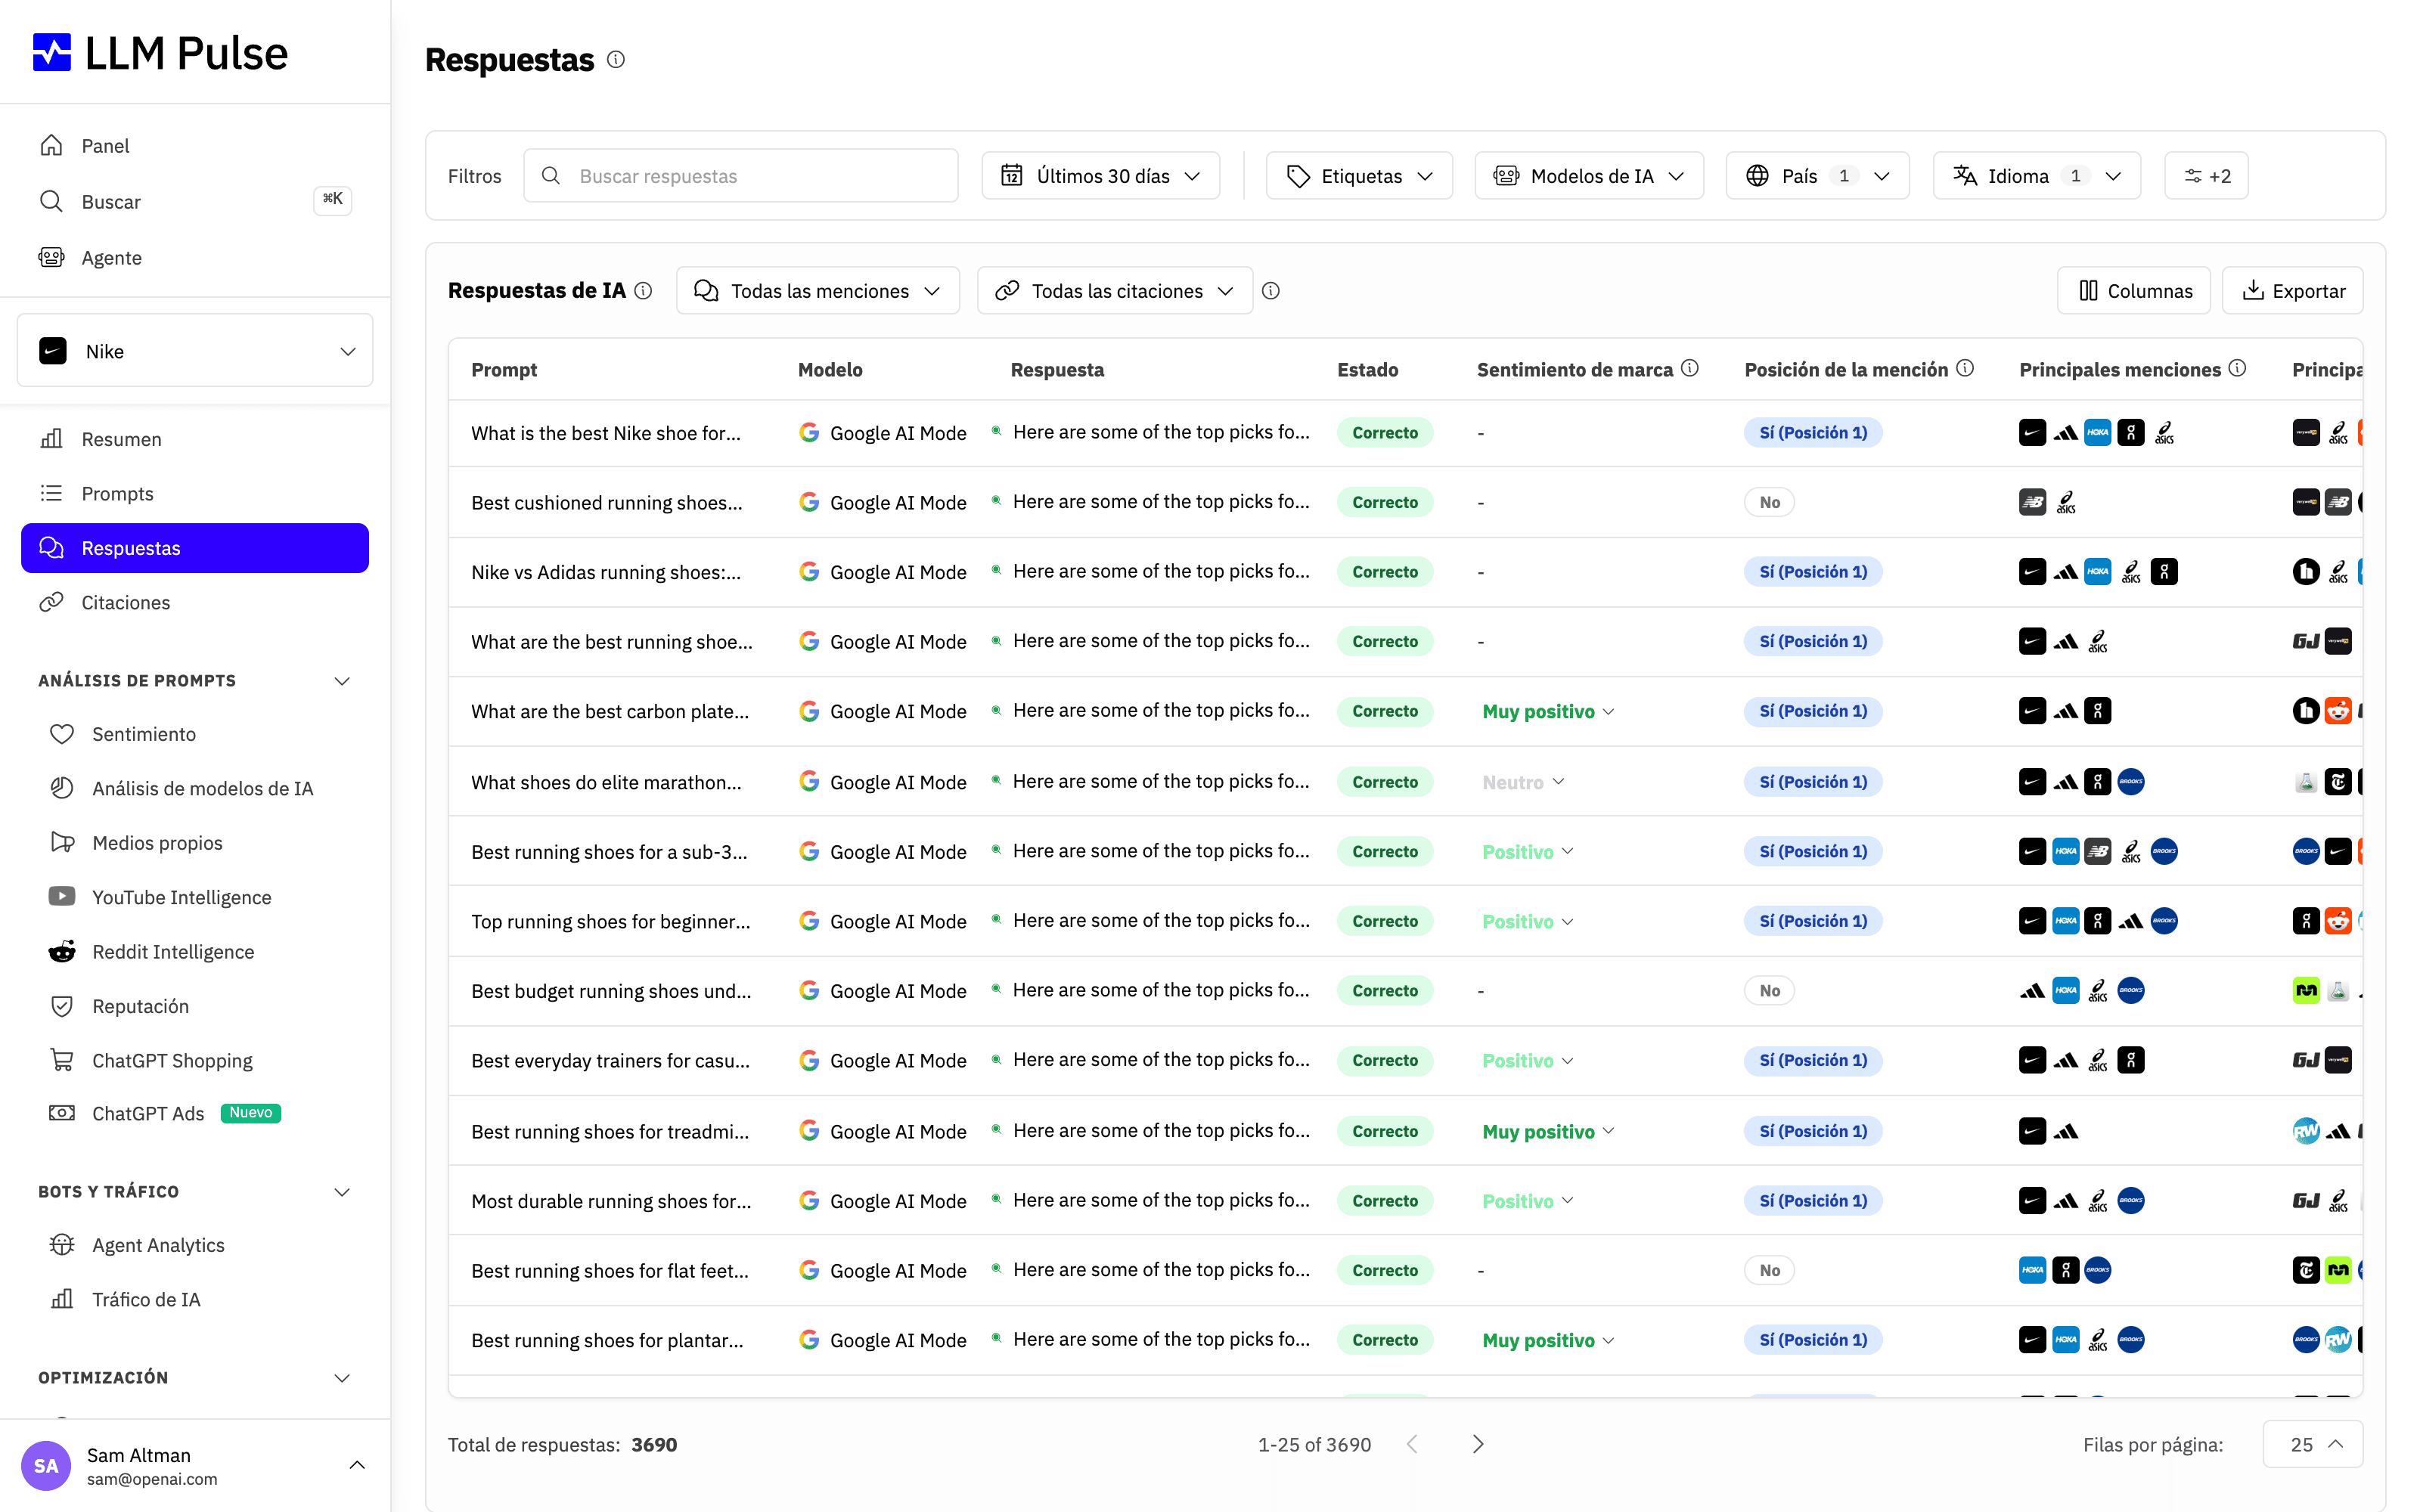2420x1512 pixels.
Task: Open the info icon beside Respuestas title
Action: click(x=616, y=60)
